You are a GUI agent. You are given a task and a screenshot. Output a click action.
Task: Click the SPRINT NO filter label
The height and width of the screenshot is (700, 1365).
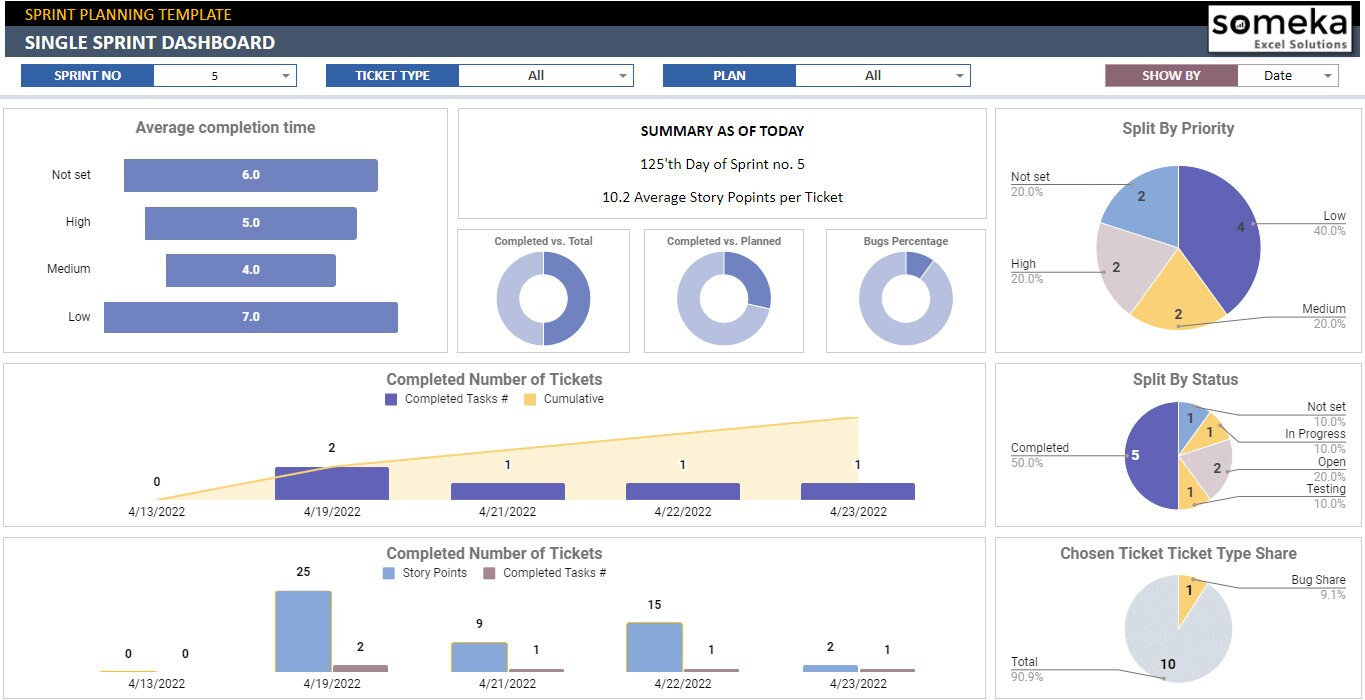[86, 75]
